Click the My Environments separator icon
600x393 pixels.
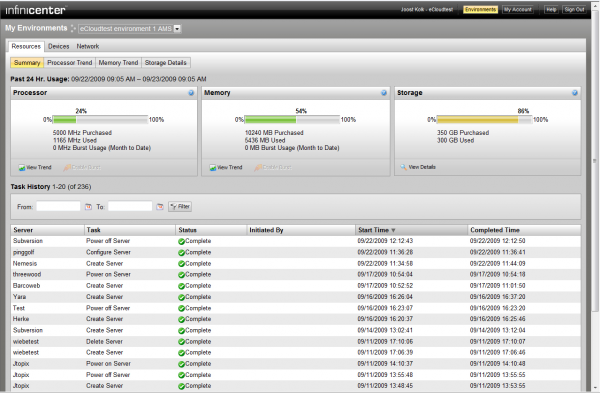point(73,29)
